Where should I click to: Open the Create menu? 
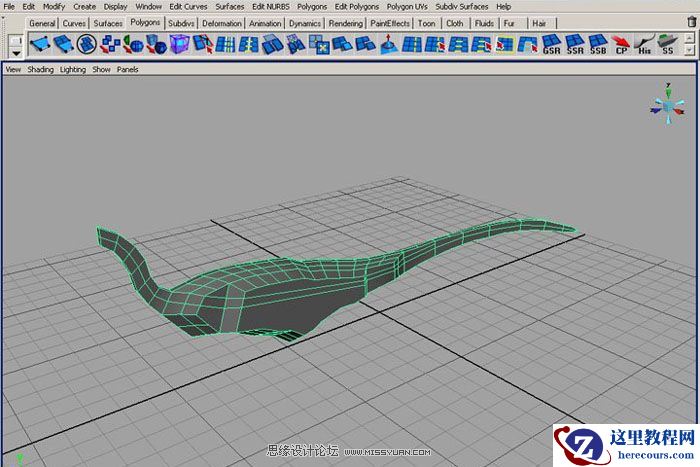point(84,7)
